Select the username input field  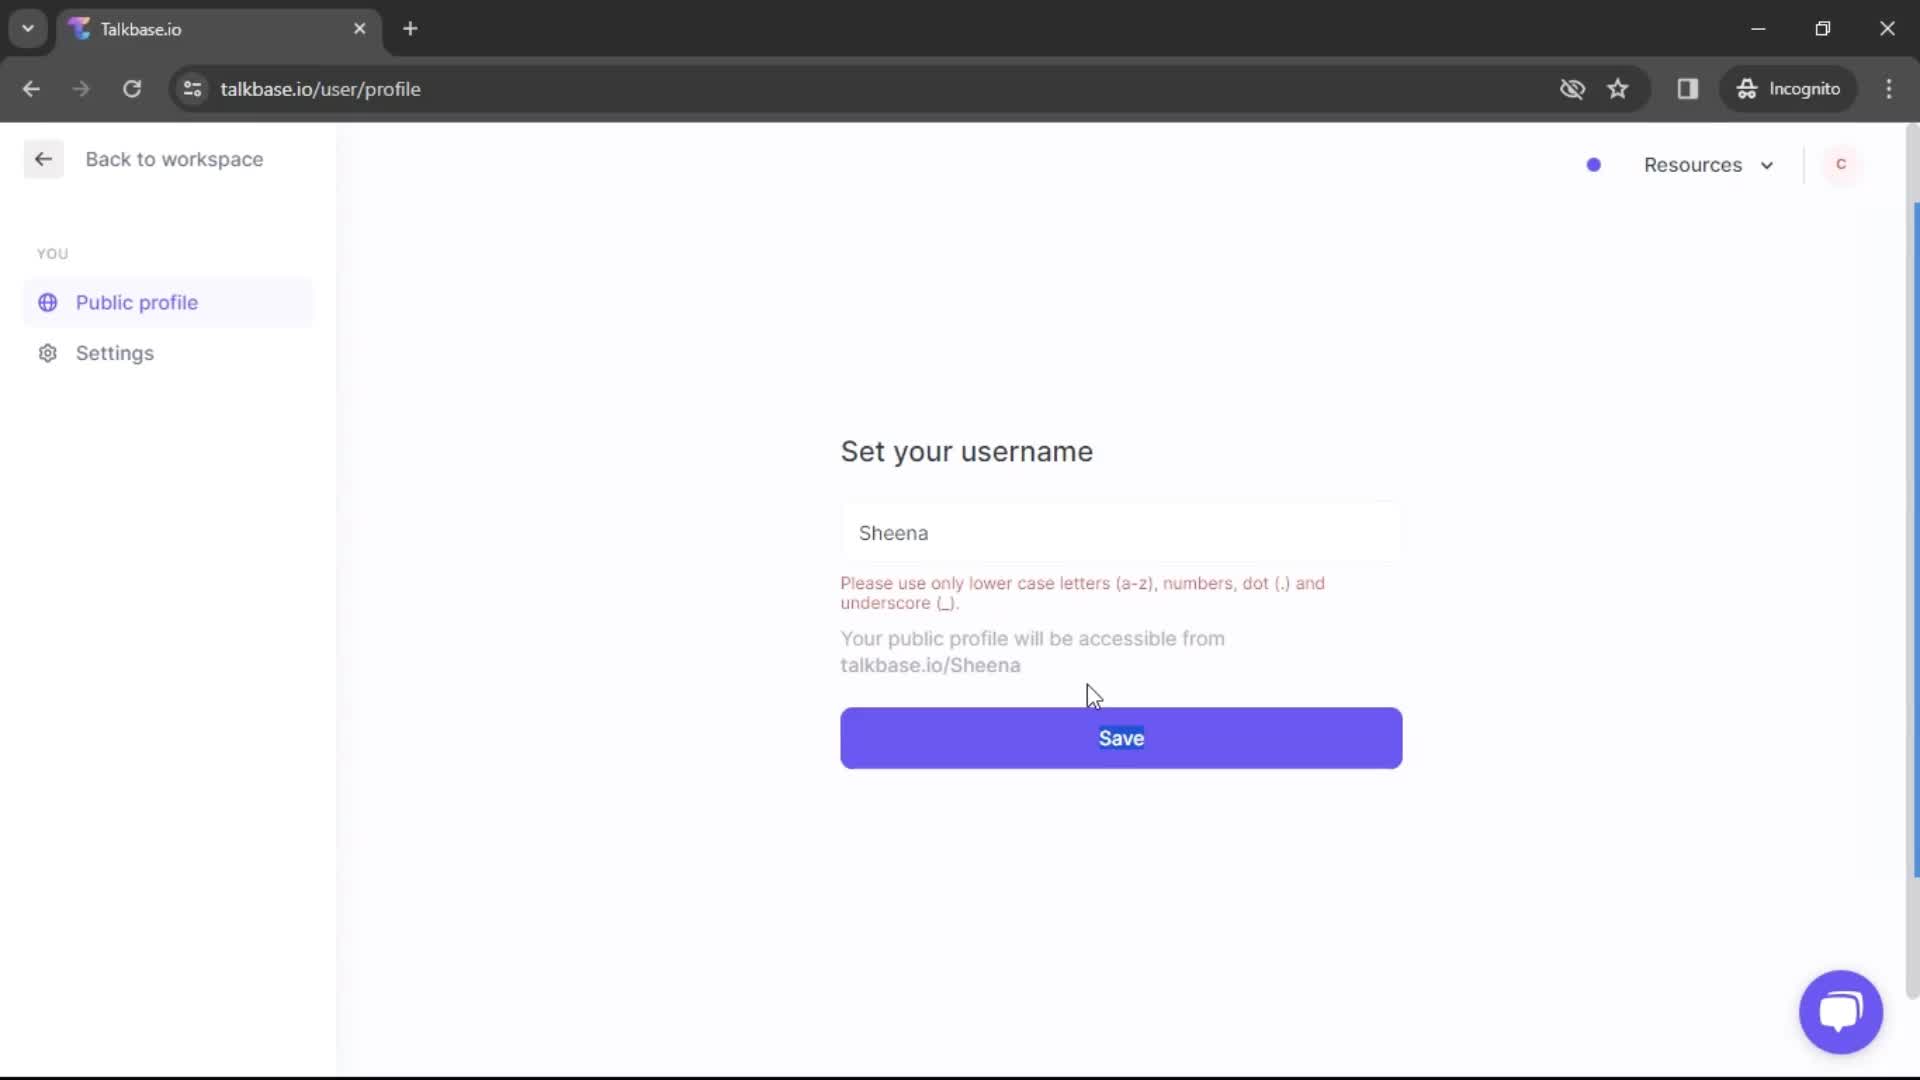(x=1120, y=533)
